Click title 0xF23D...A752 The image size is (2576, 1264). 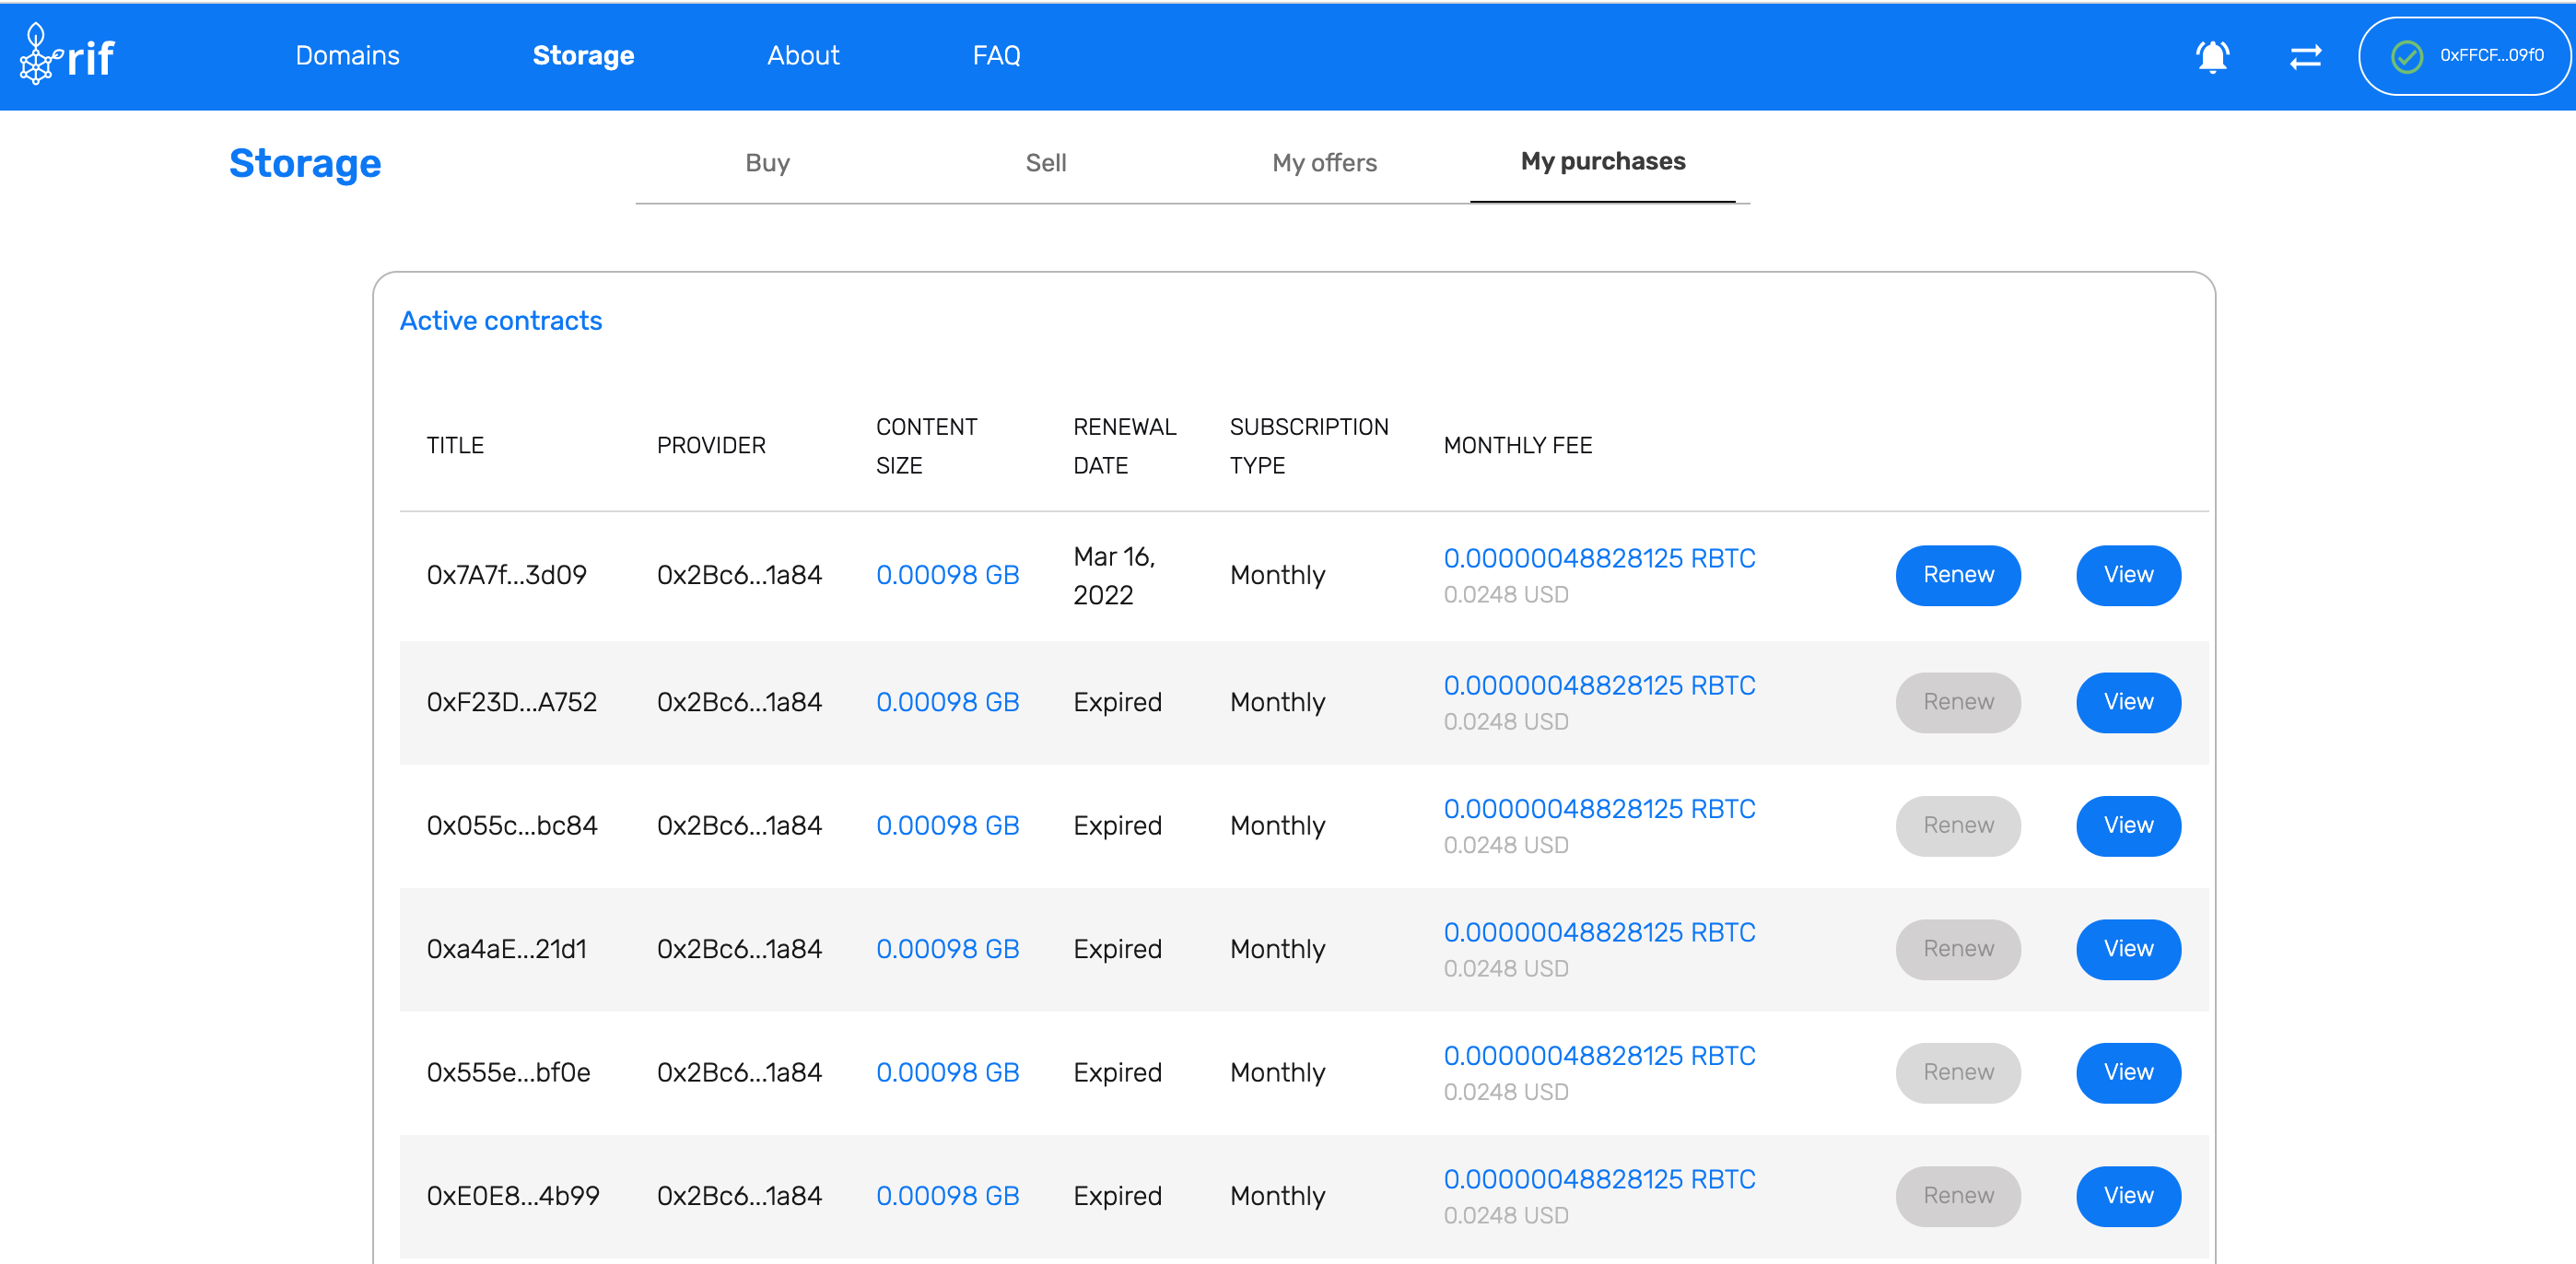[x=511, y=702]
